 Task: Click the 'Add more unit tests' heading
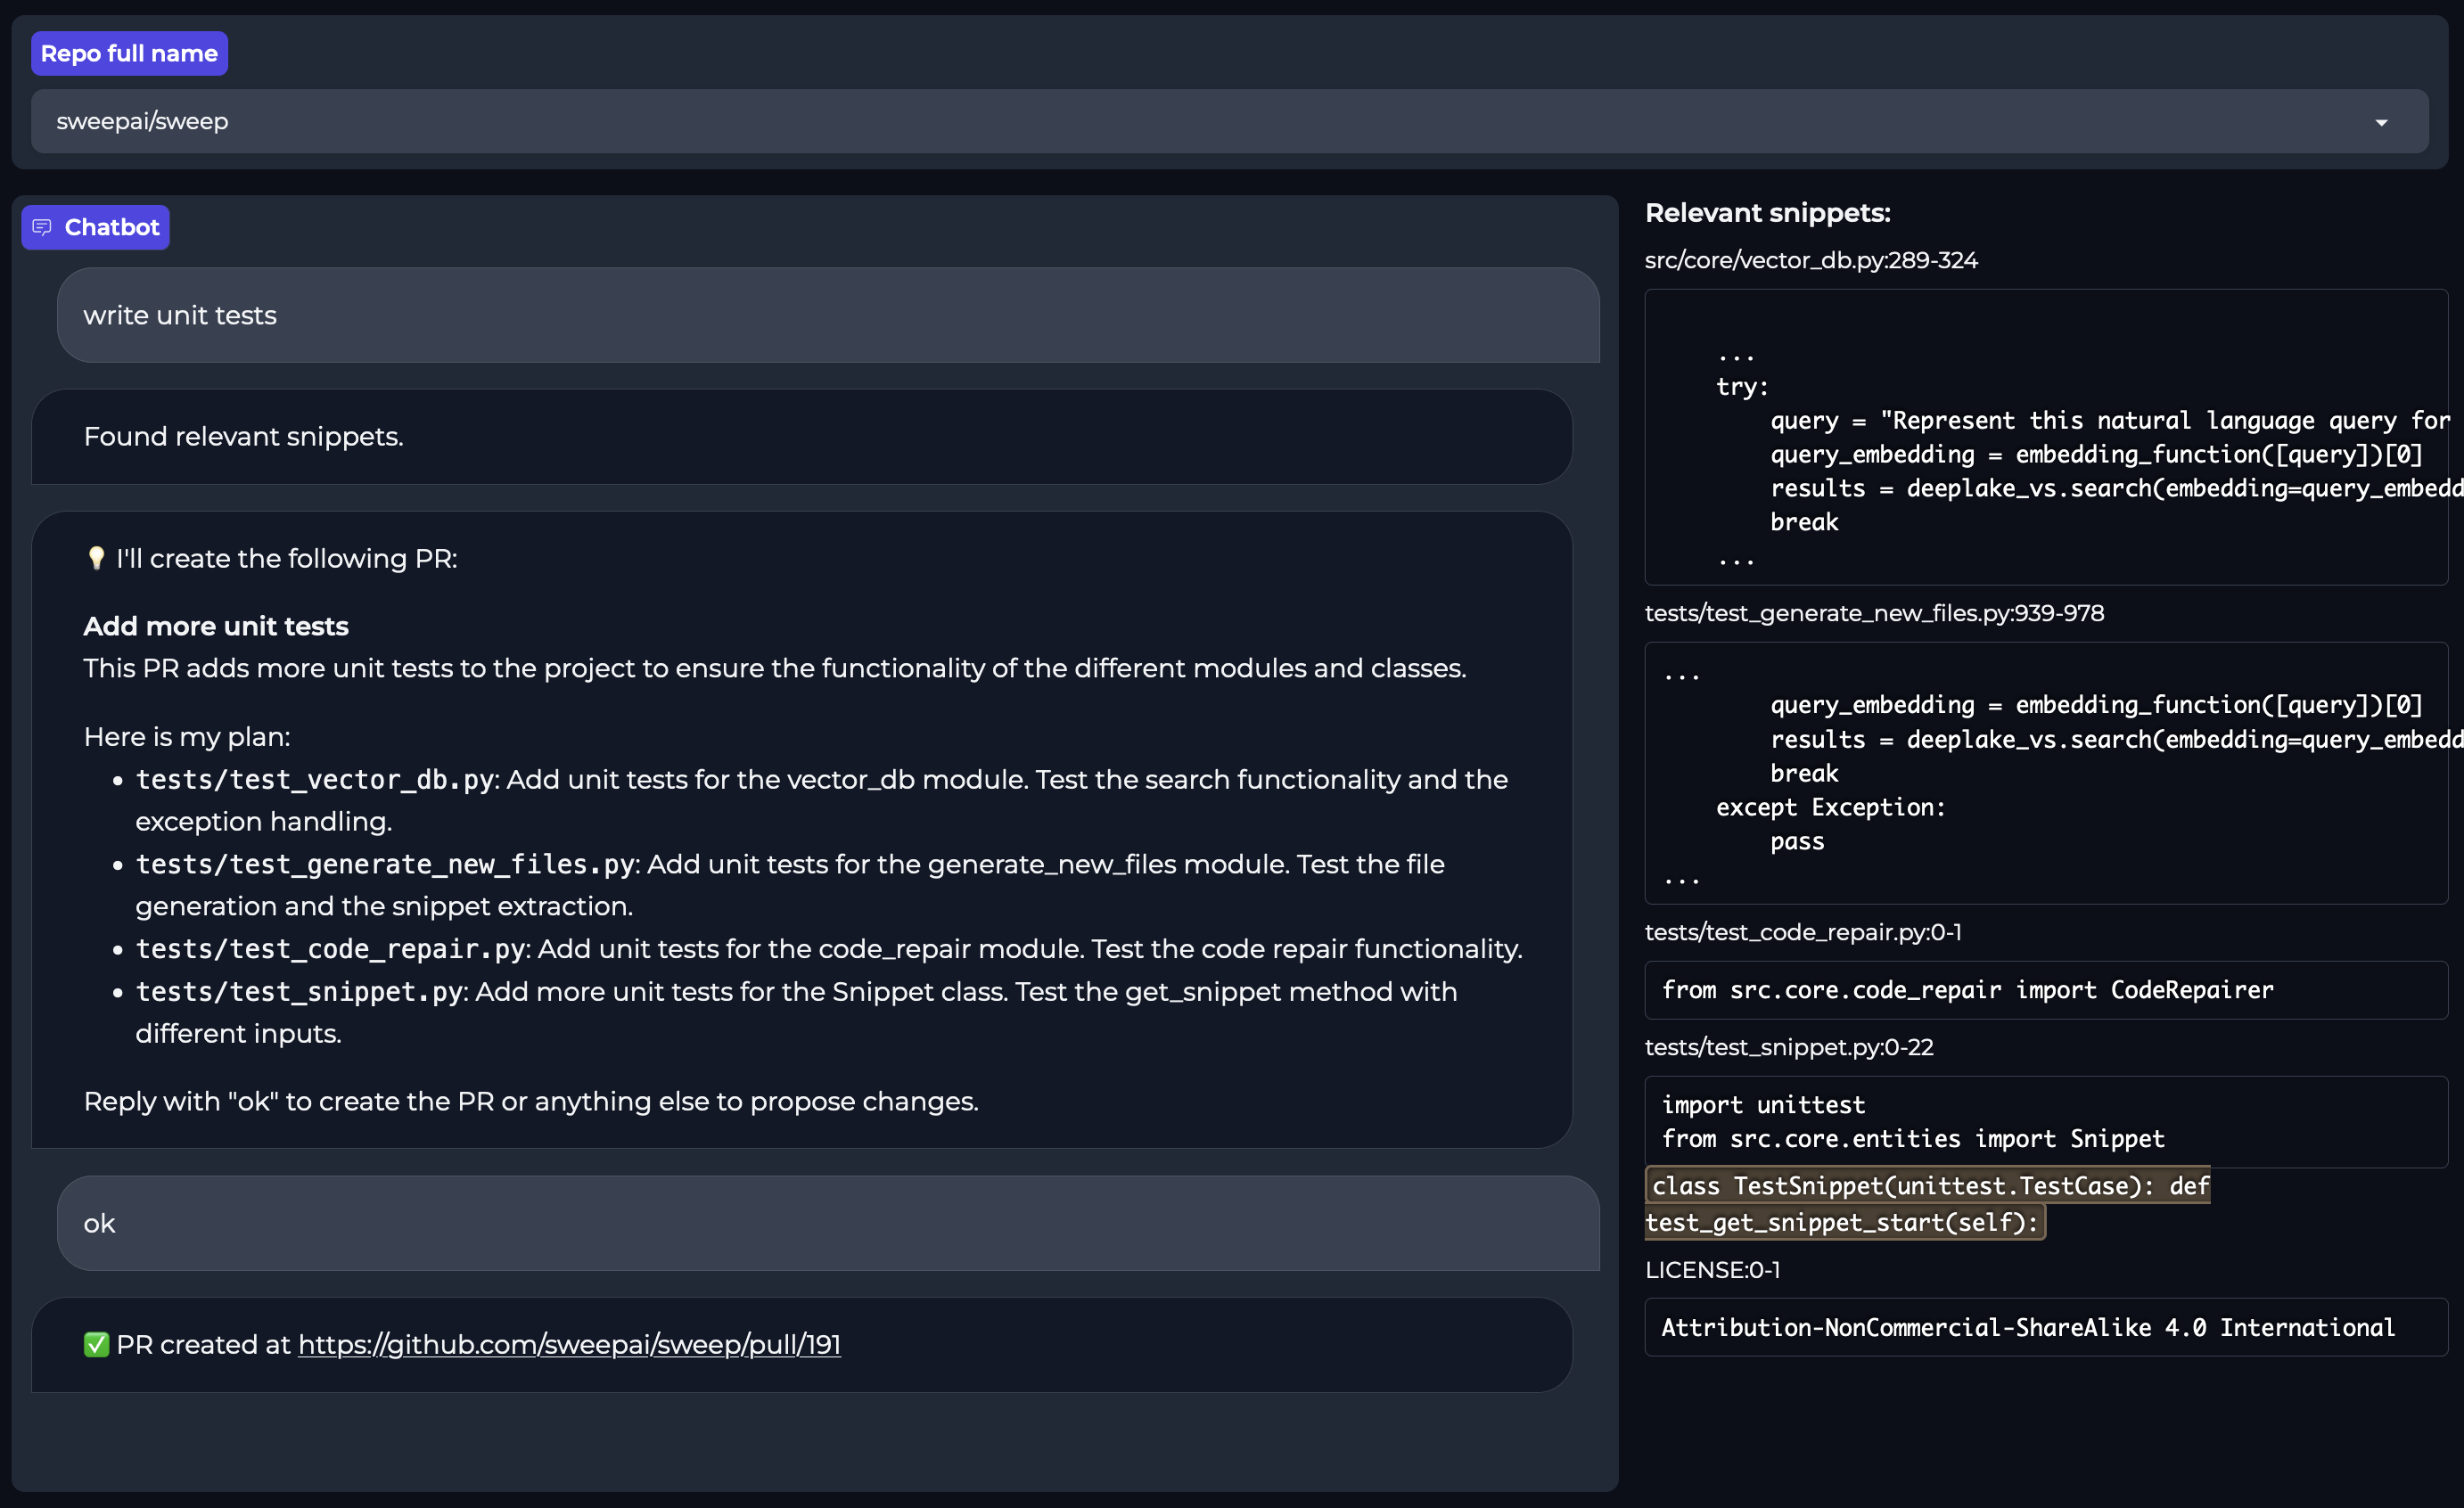[x=216, y=626]
